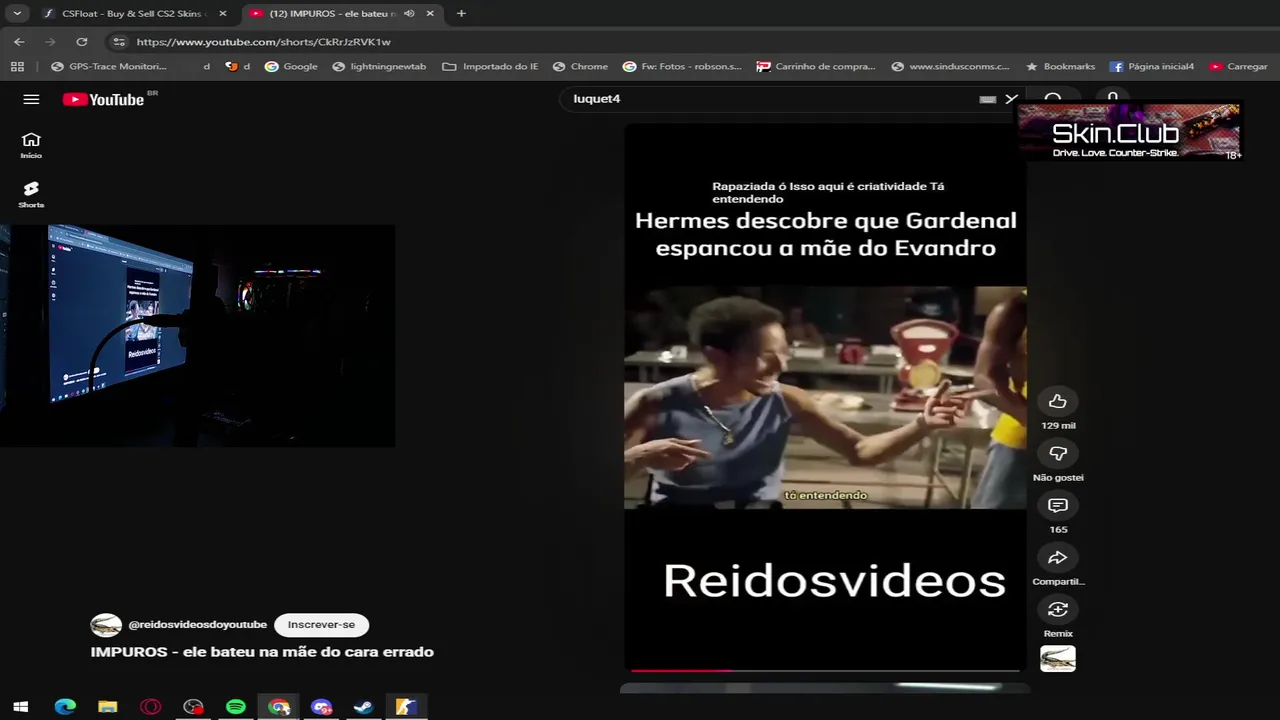The image size is (1280, 720).
Task: Pause the playing Short video
Action: point(825,397)
